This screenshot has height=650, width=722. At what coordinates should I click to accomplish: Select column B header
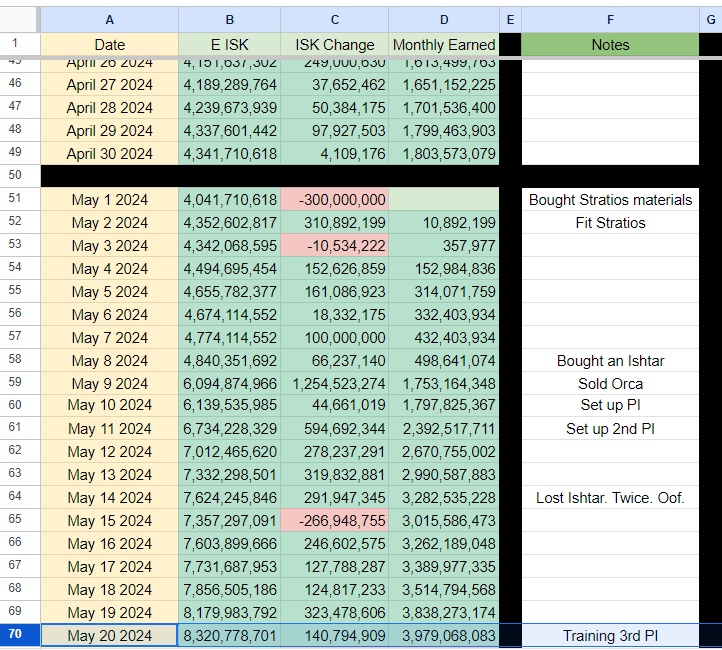coord(230,18)
